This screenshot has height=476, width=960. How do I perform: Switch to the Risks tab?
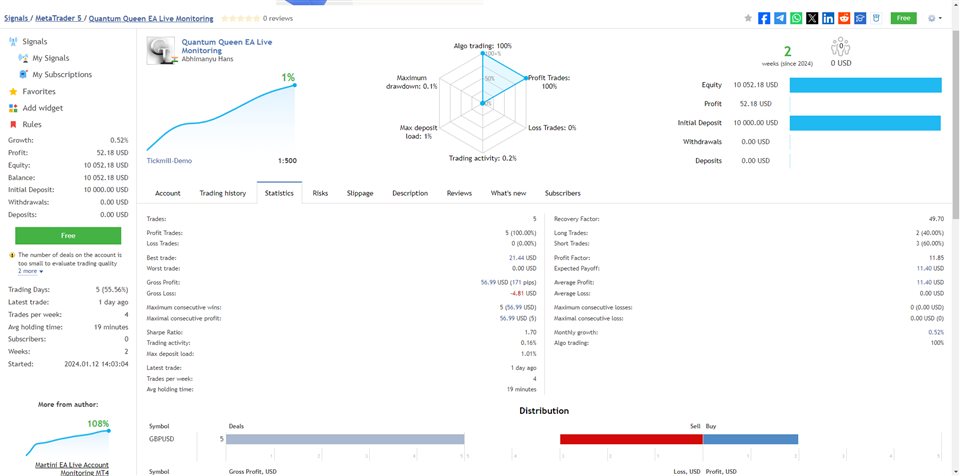tap(320, 193)
